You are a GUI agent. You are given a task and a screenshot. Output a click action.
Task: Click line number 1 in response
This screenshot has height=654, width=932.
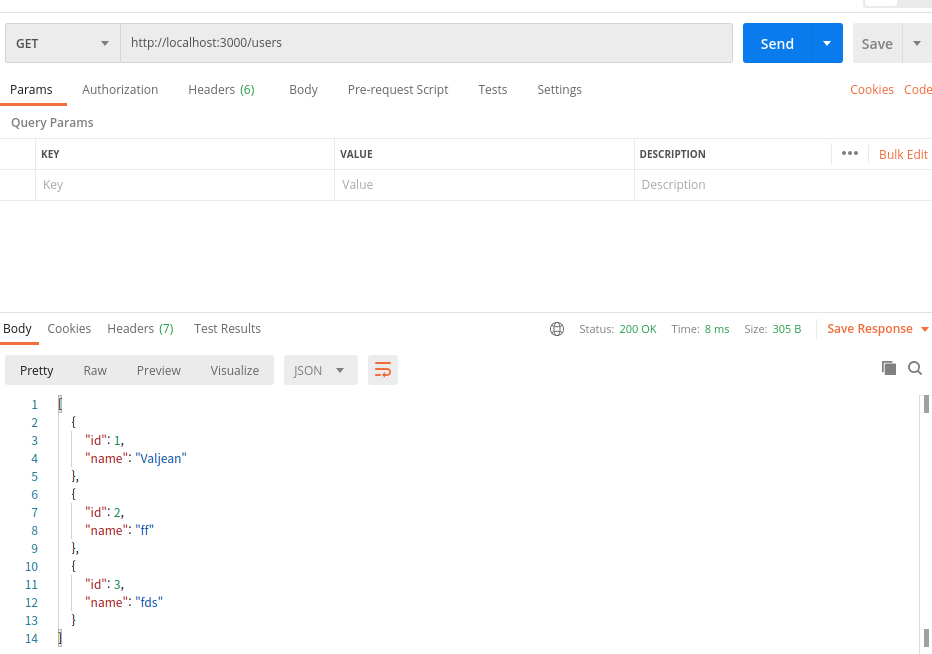(x=34, y=405)
